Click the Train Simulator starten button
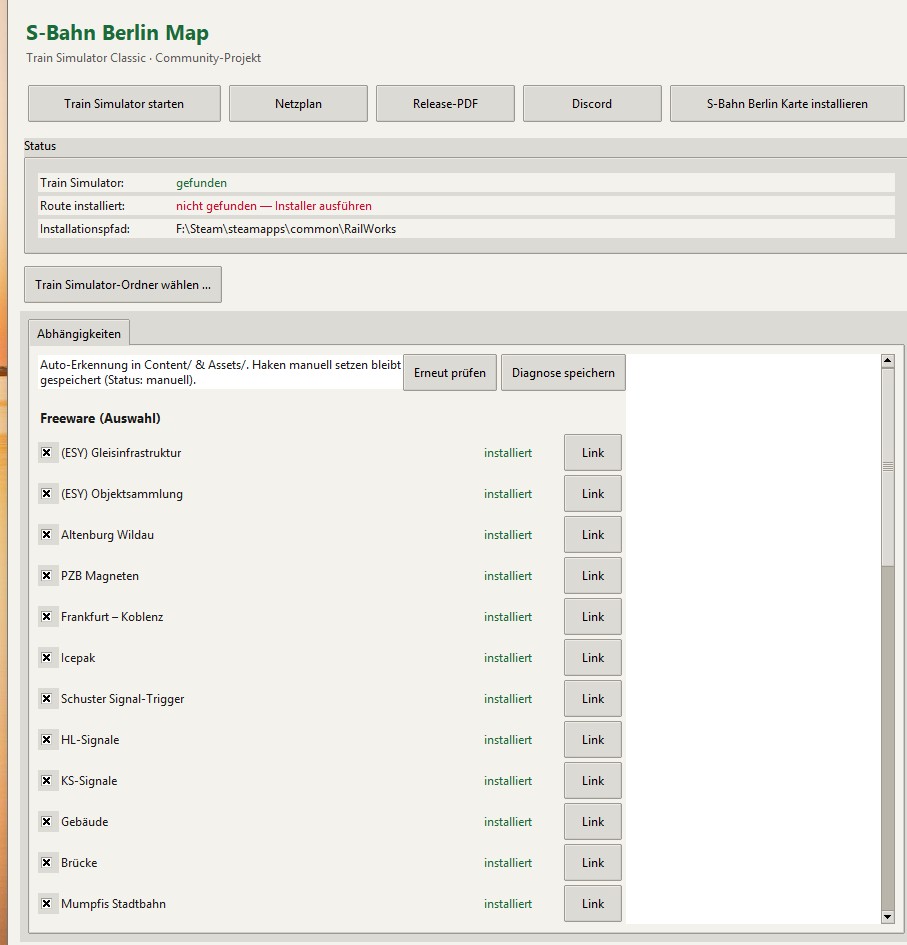 [124, 104]
